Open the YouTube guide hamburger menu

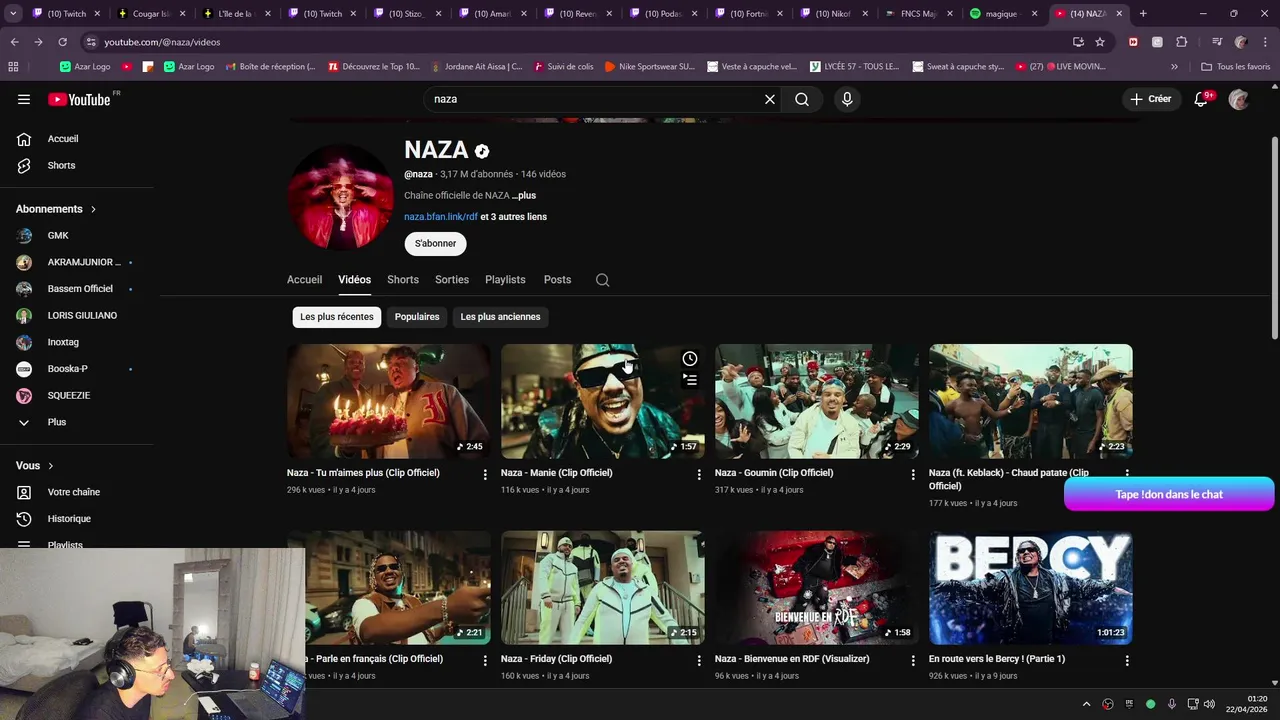coord(24,99)
